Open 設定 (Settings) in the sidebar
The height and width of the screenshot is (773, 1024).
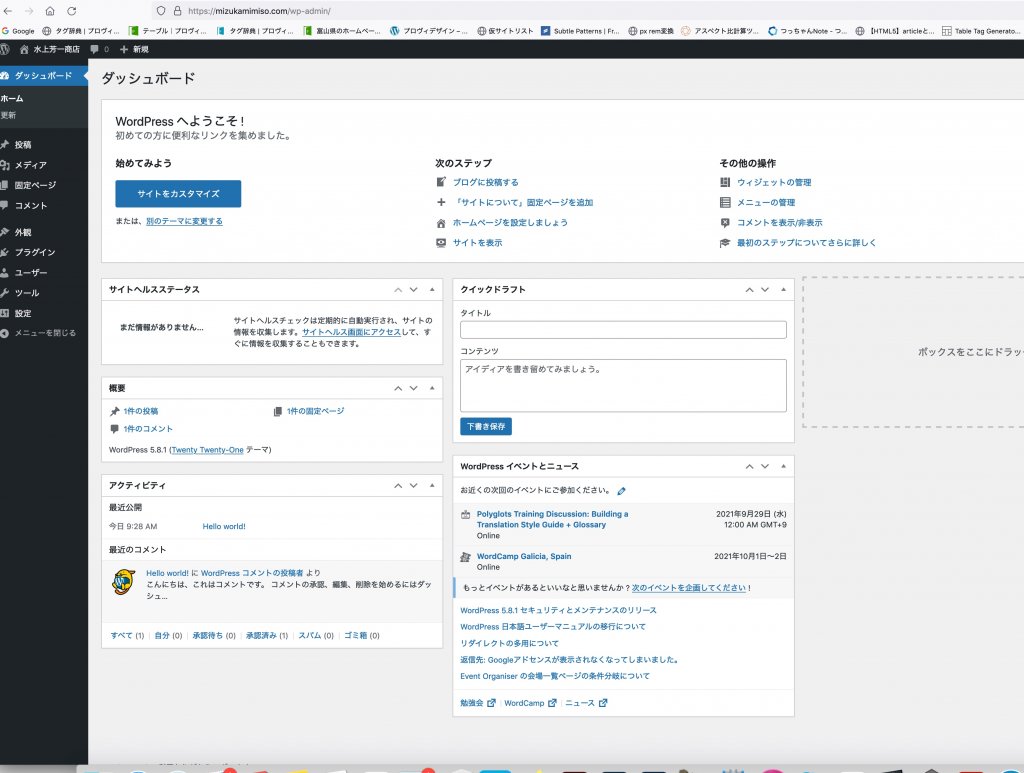click(x=23, y=313)
